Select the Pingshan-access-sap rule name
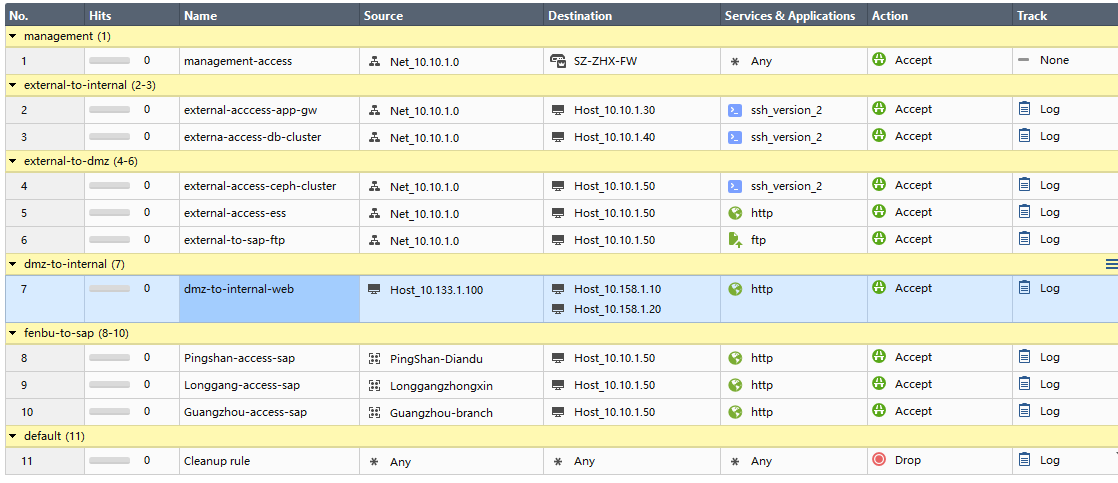Viewport: 1118px width, 483px height. pyautogui.click(x=242, y=358)
